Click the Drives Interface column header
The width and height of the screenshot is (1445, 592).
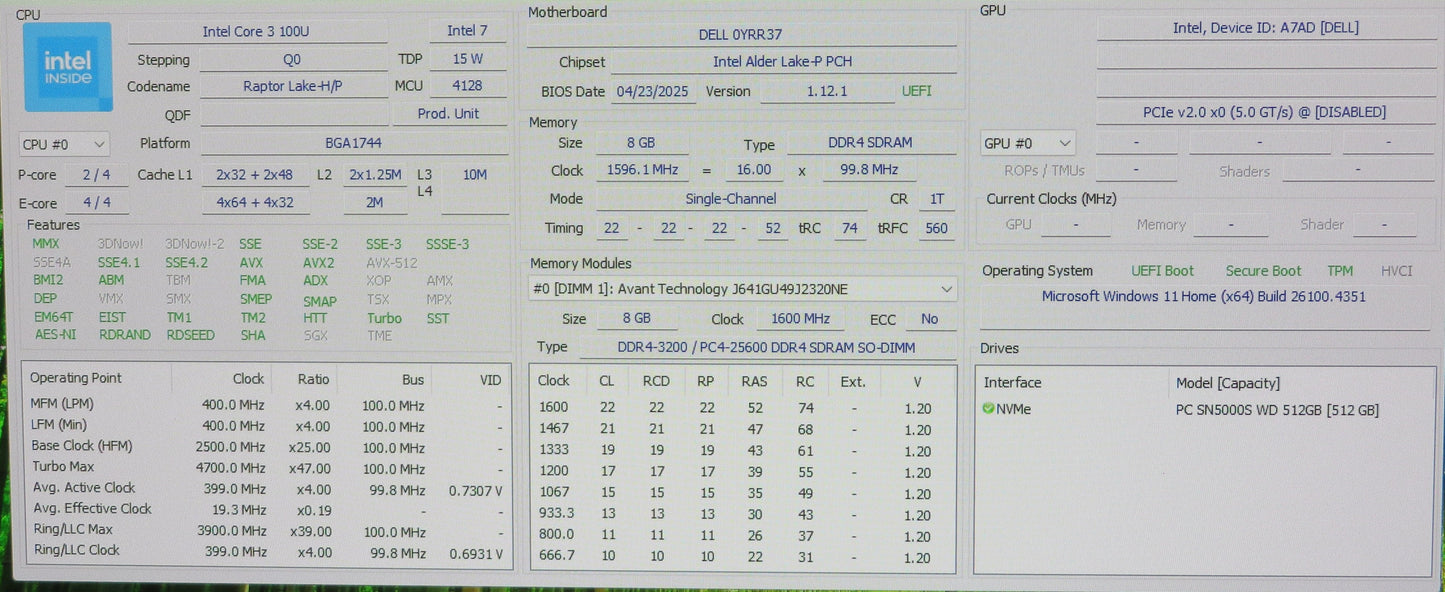[x=1012, y=383]
